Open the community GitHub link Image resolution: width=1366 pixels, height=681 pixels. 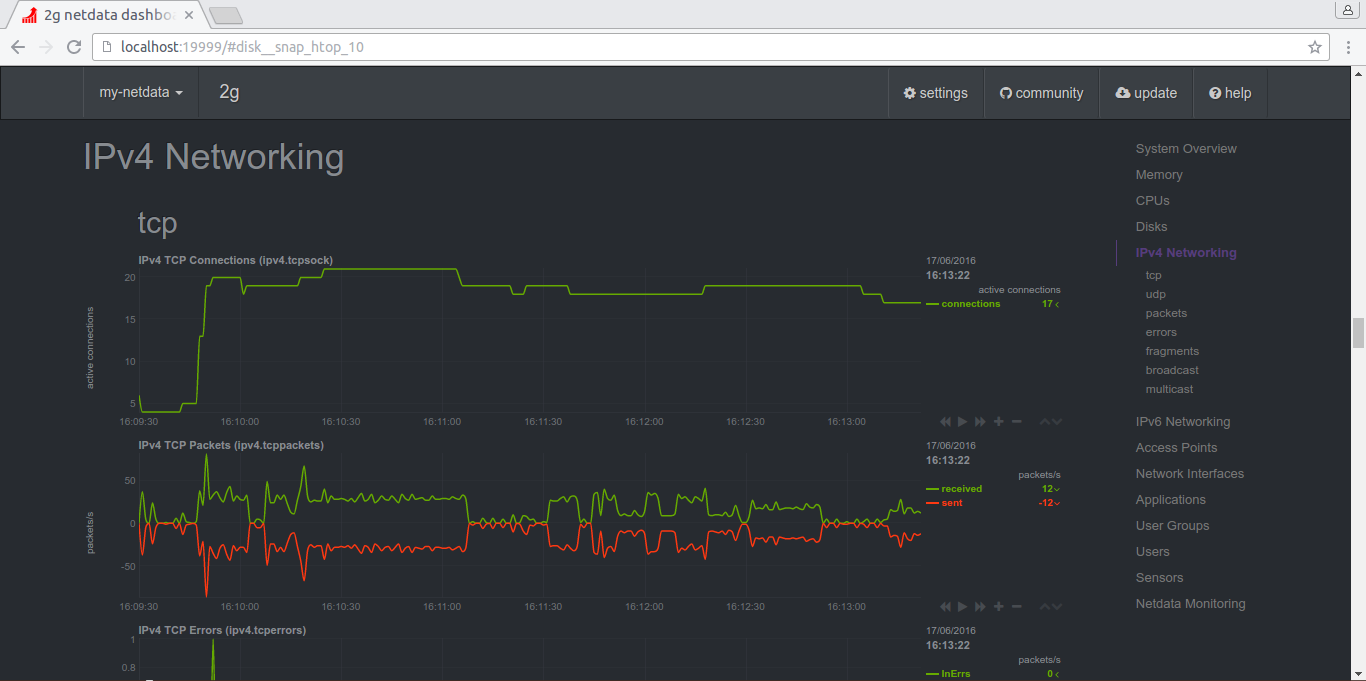[x=1042, y=93]
